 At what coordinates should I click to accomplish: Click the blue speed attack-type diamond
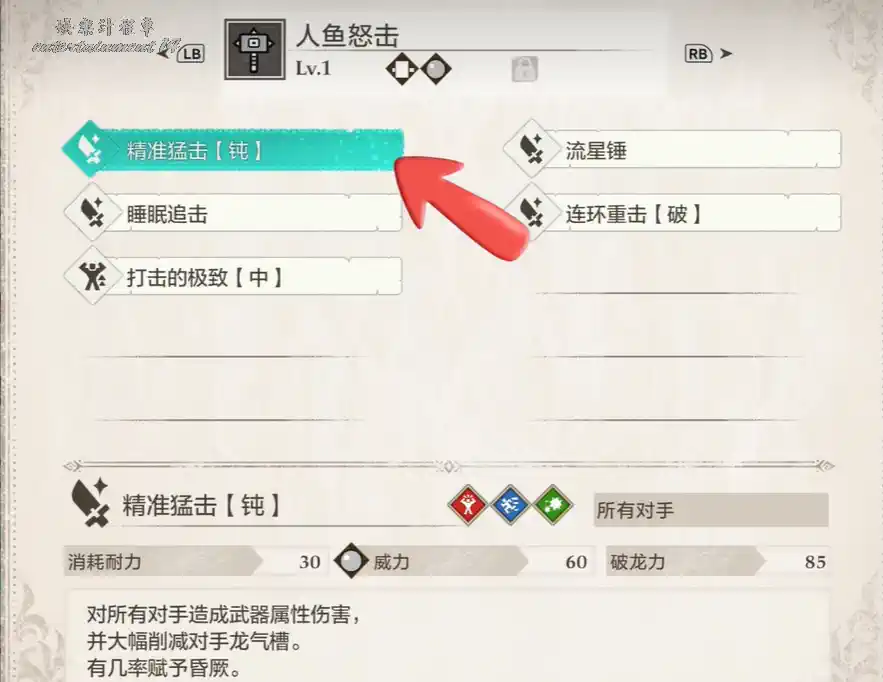pos(511,505)
